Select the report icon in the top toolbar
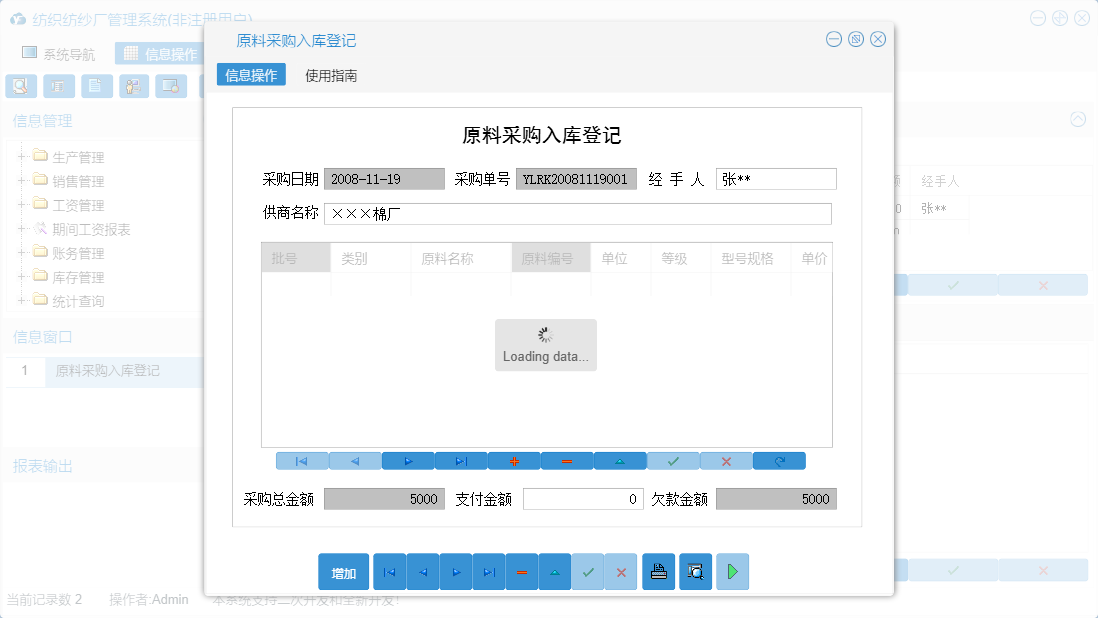Viewport: 1098px width, 618px height. [x=59, y=86]
